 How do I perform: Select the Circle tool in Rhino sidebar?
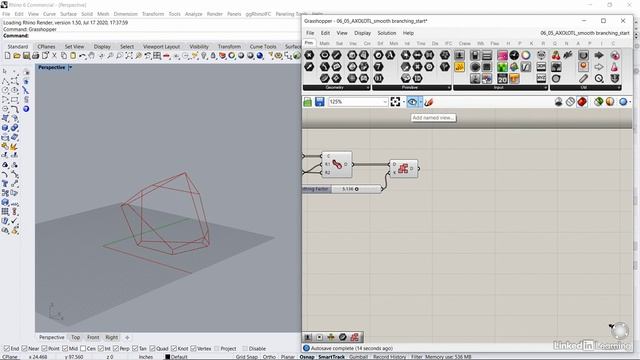coord(5,90)
